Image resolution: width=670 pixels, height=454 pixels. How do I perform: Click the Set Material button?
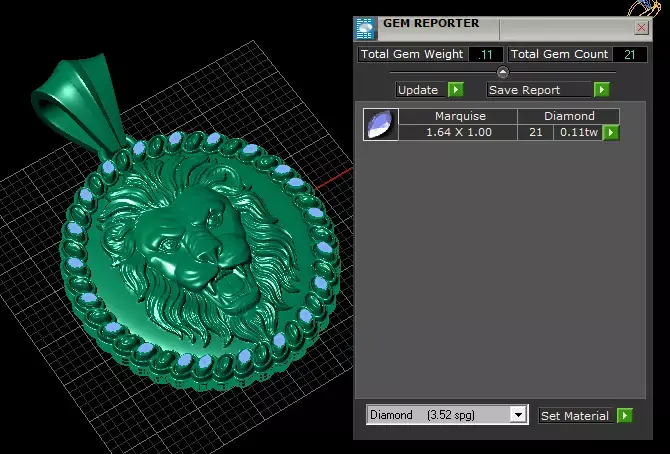(x=575, y=416)
